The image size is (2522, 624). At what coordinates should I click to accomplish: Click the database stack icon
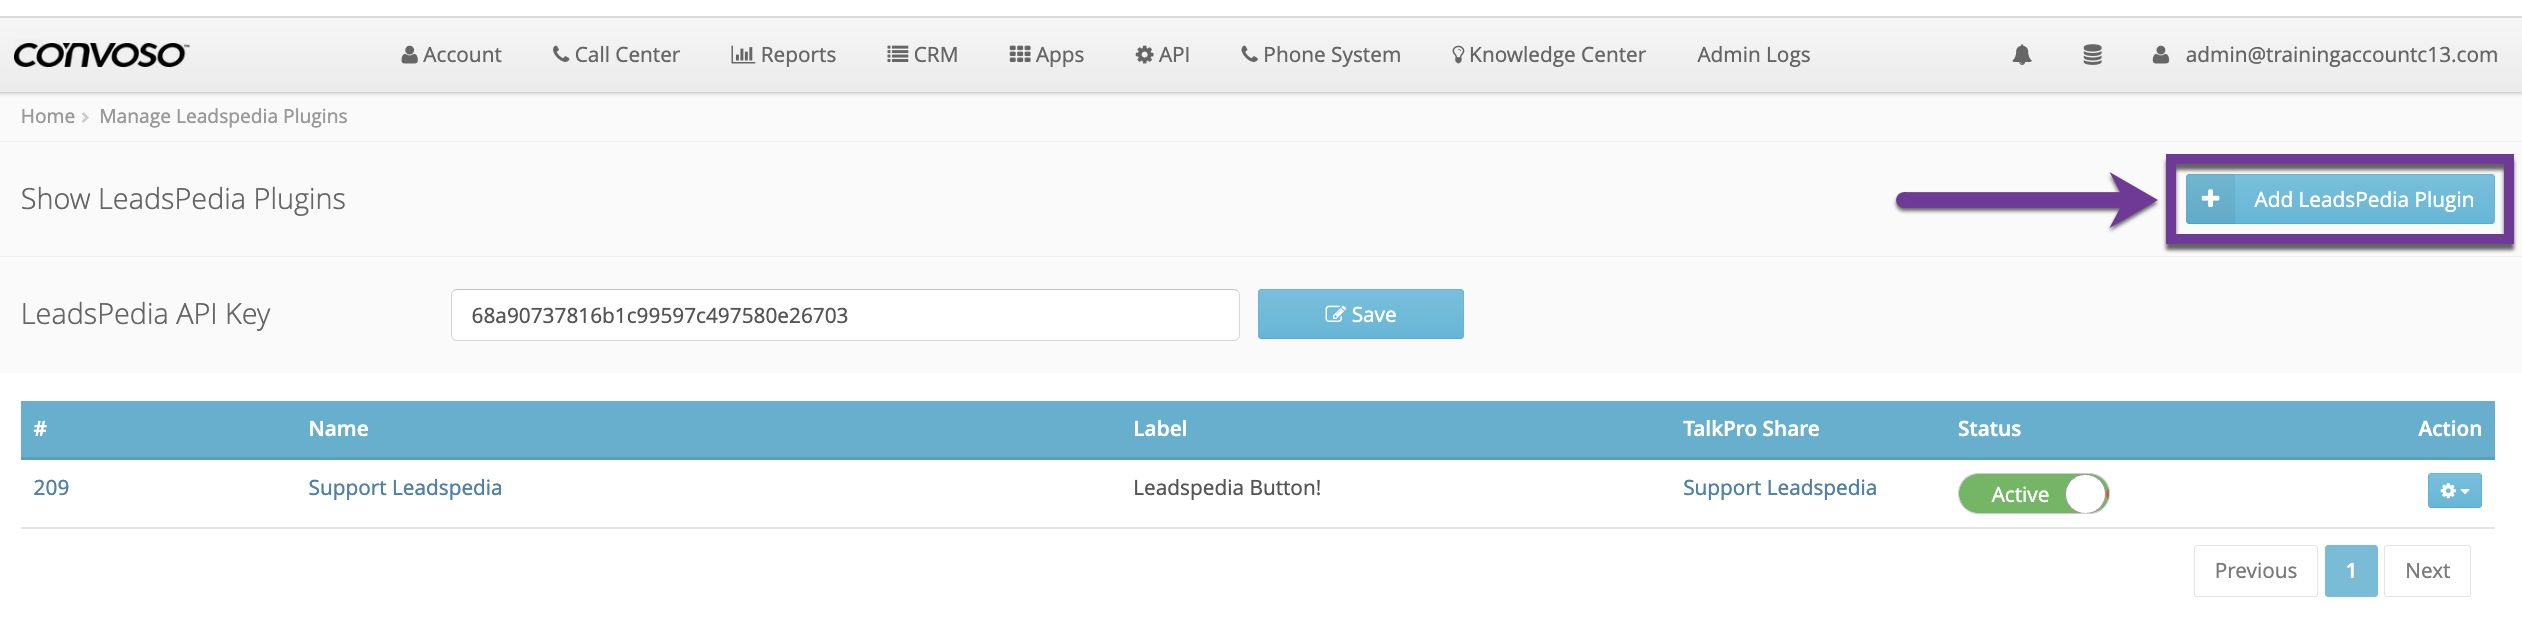2092,55
